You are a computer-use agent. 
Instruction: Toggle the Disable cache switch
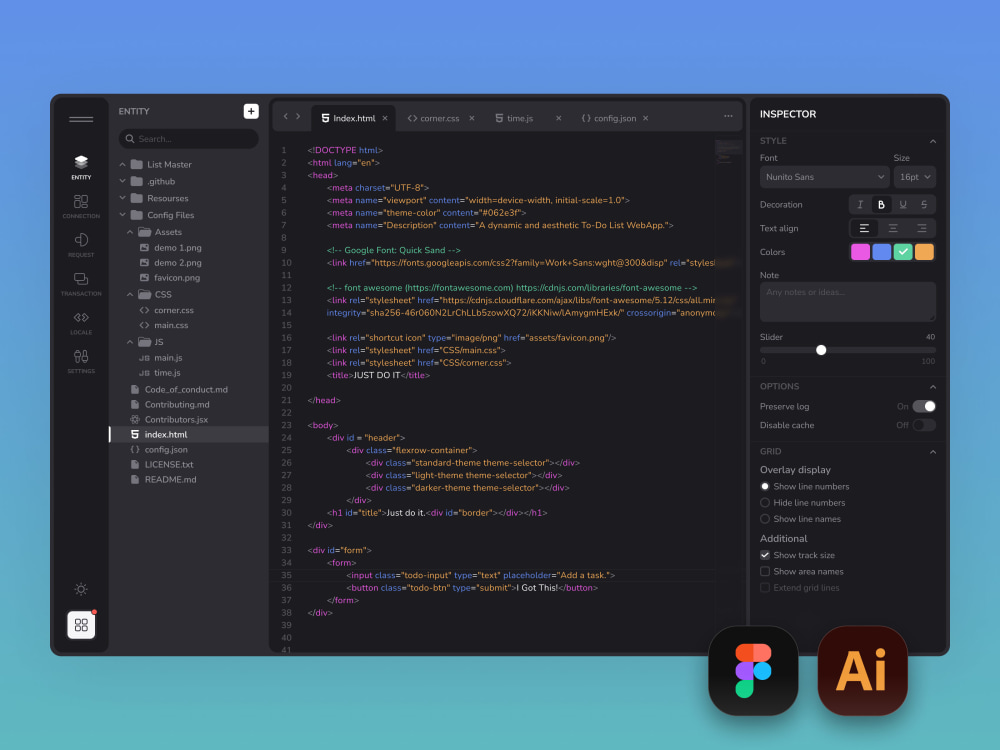click(x=923, y=425)
